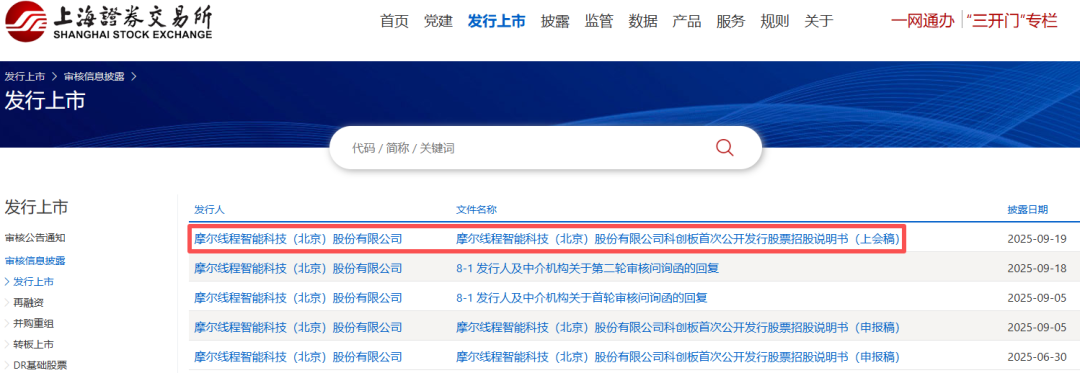Image resolution: width=1080 pixels, height=373 pixels.
Task: Open issuer link in 2025-09-18 row
Action: [x=298, y=268]
